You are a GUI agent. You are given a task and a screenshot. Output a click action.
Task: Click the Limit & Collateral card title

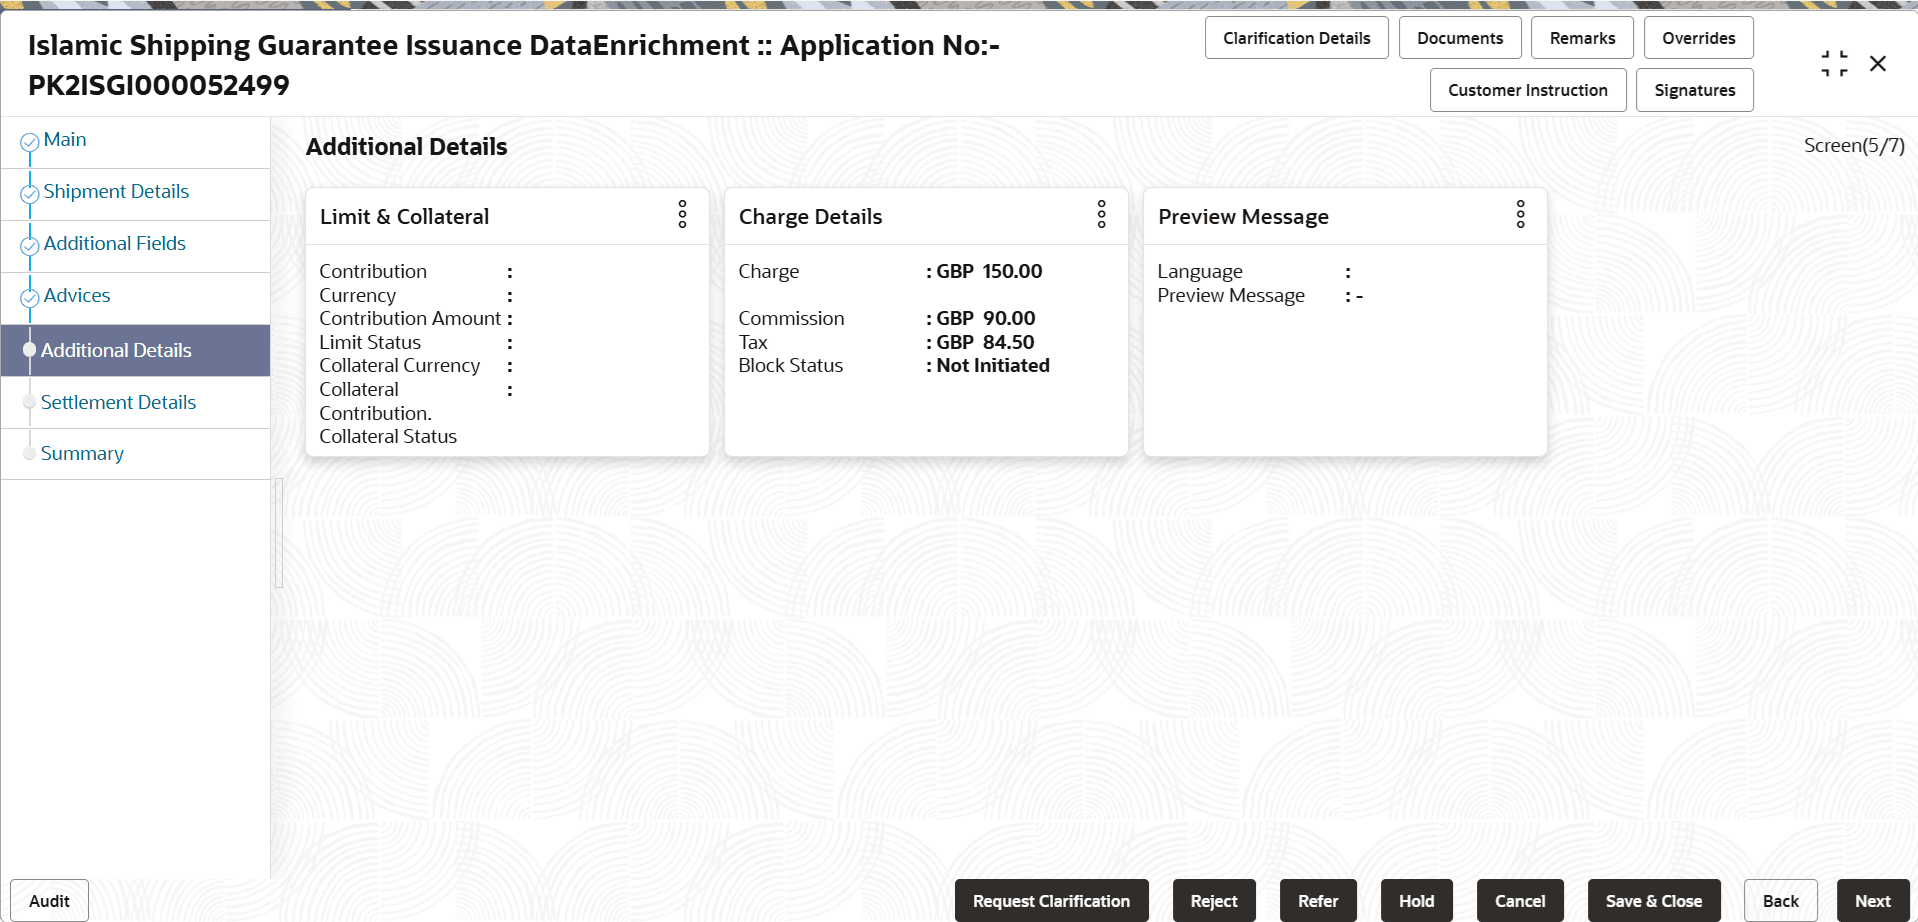[404, 217]
